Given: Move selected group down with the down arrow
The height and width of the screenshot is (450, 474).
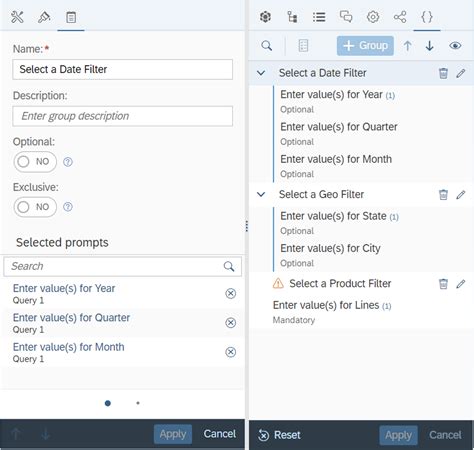Looking at the screenshot, I should pyautogui.click(x=429, y=46).
